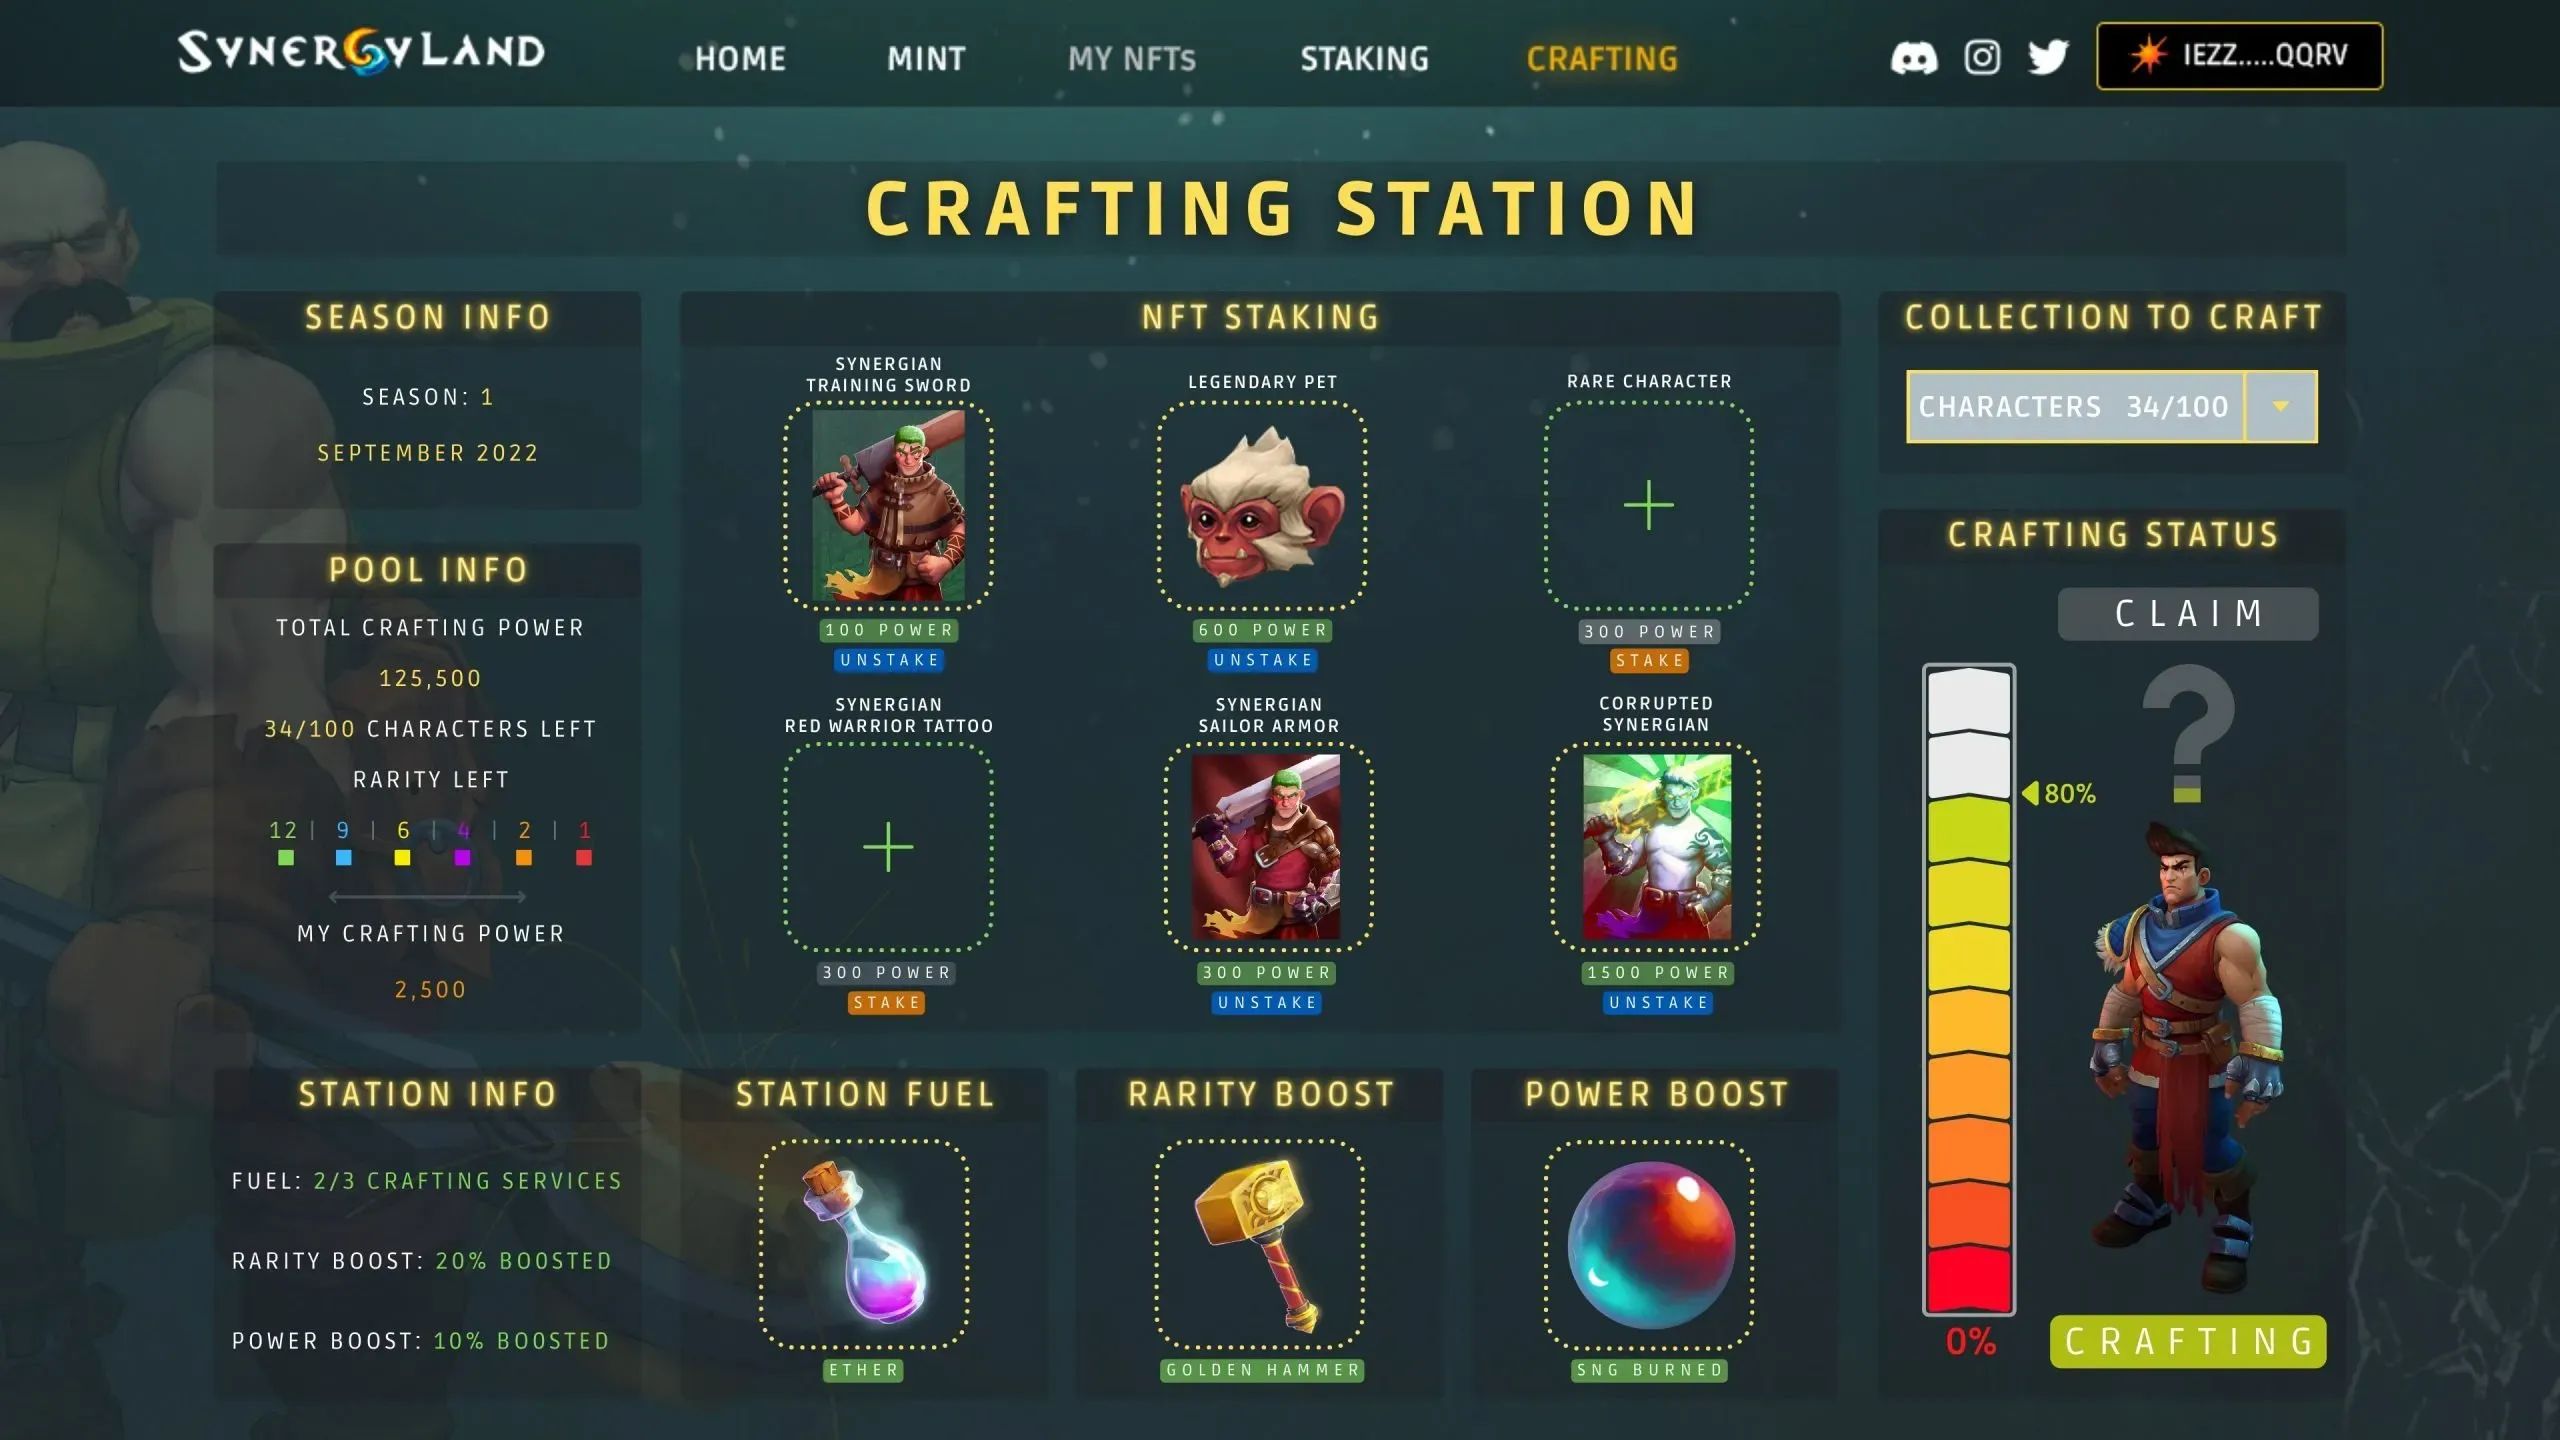Image resolution: width=2560 pixels, height=1440 pixels.
Task: Open the IEZZ...QQRV wallet menu
Action: (x=2239, y=56)
